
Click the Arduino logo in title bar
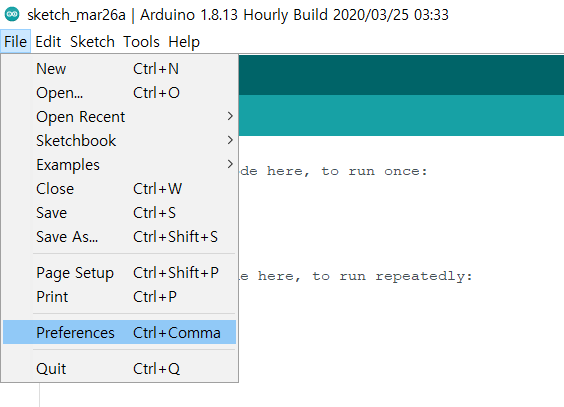coord(12,14)
